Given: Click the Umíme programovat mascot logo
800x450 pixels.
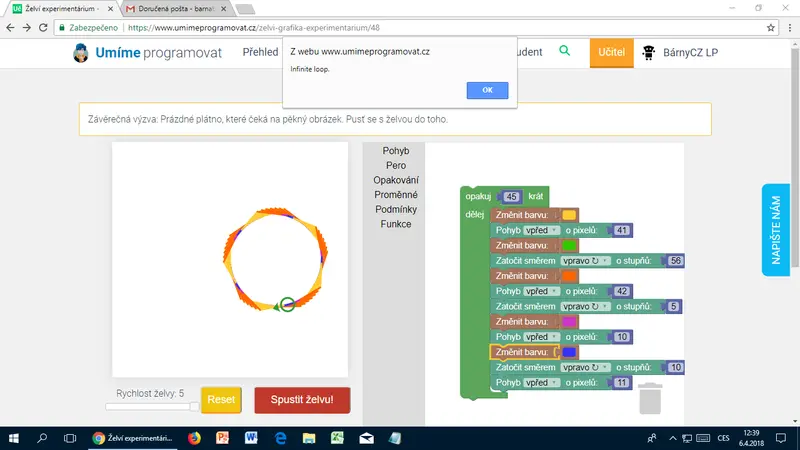Looking at the screenshot, I should [81, 53].
